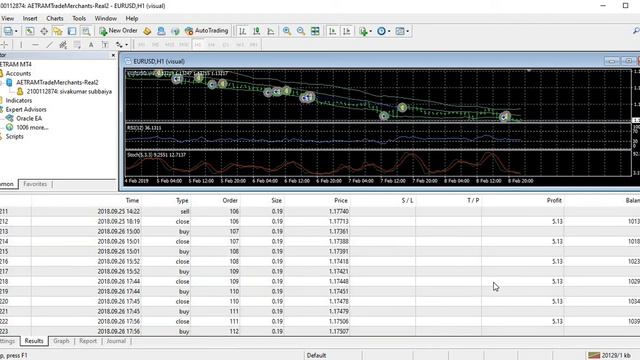Screen dimensions: 640x360
Task: Toggle the Strategy Tester icon
Action: 86,31
